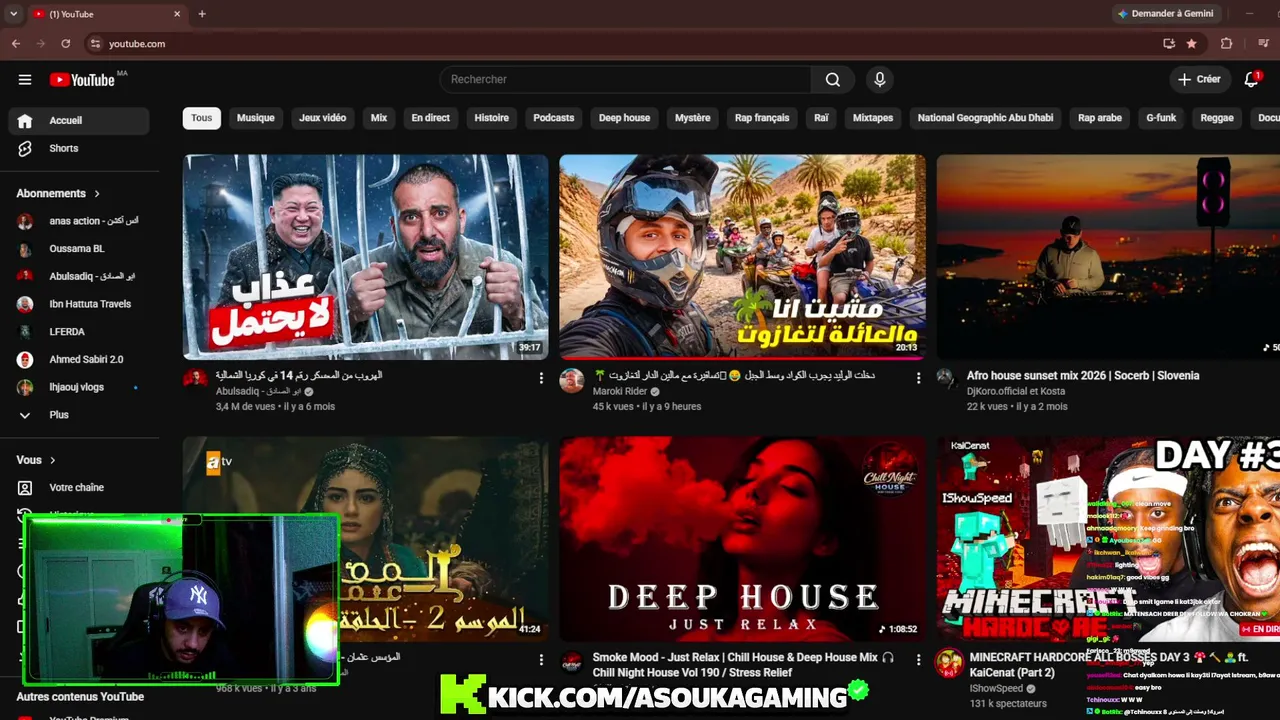Open the YouTube guide hamburger menu

[x=25, y=80]
